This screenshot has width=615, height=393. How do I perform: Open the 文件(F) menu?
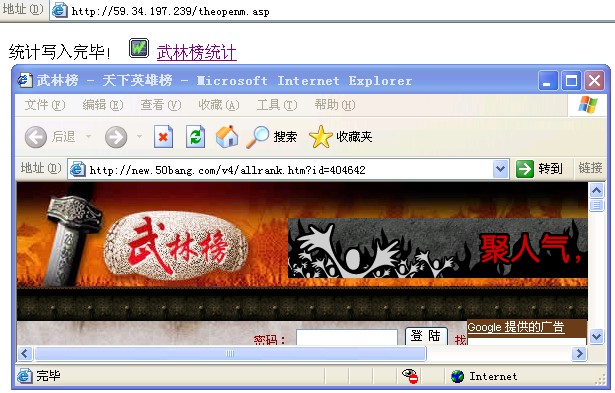(x=45, y=105)
